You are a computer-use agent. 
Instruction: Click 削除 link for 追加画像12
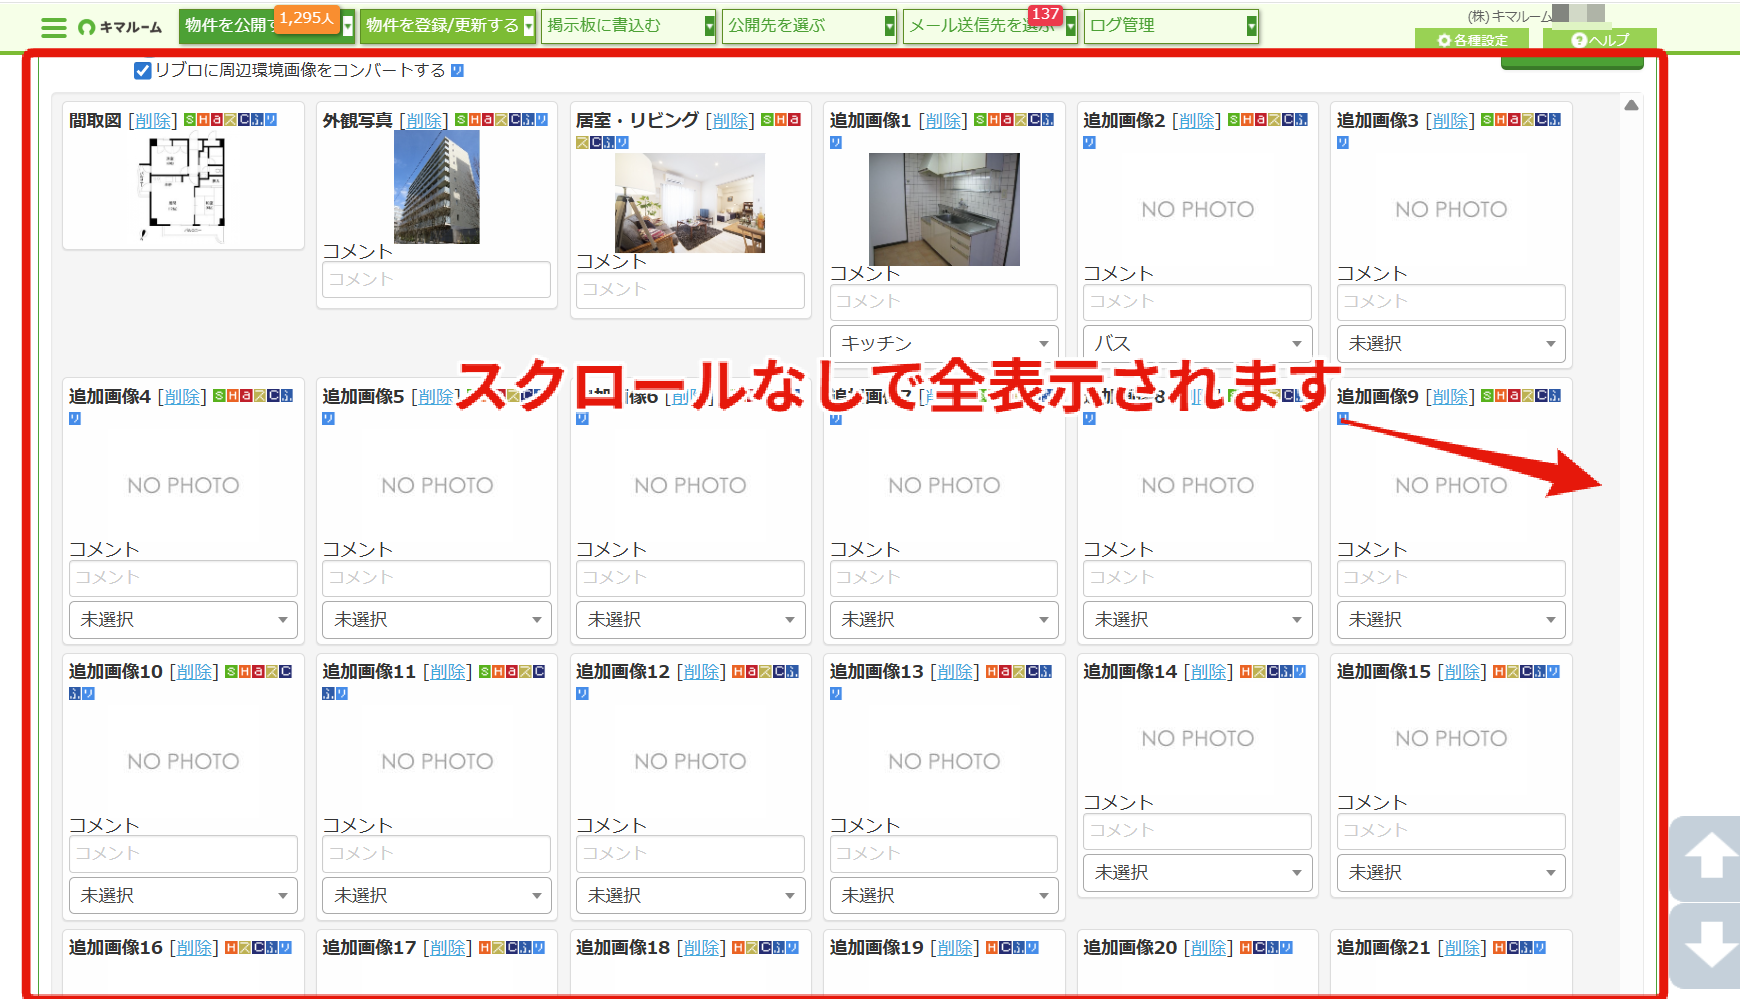point(702,671)
